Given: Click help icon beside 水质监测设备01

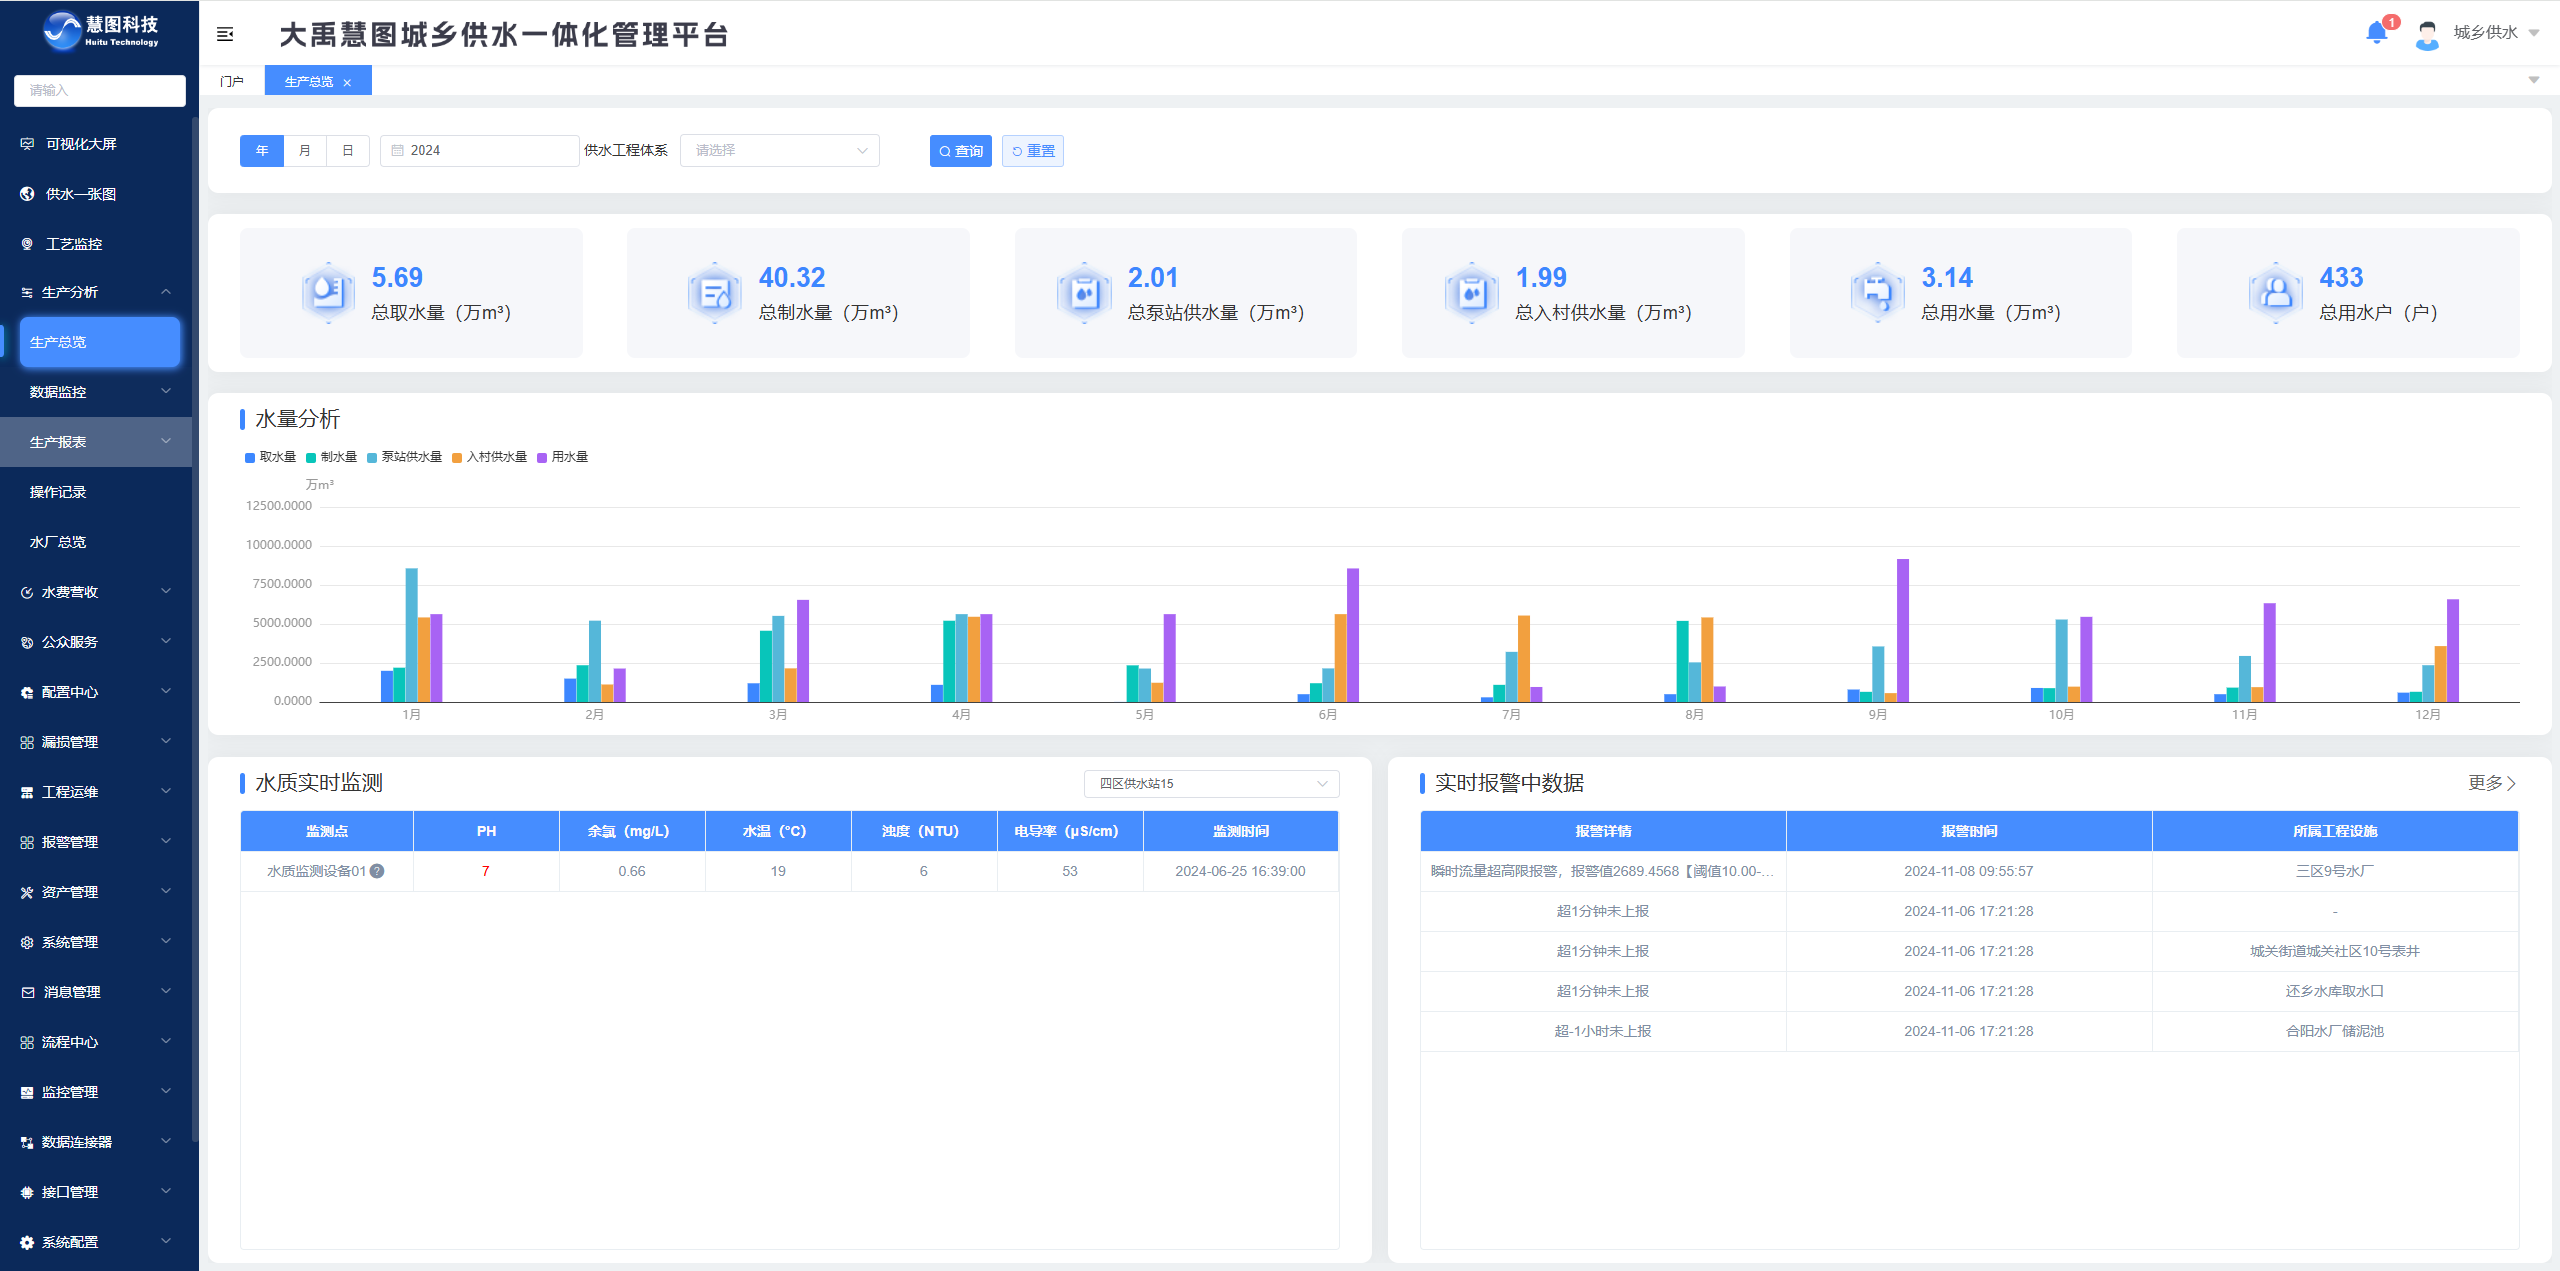Looking at the screenshot, I should point(377,871).
